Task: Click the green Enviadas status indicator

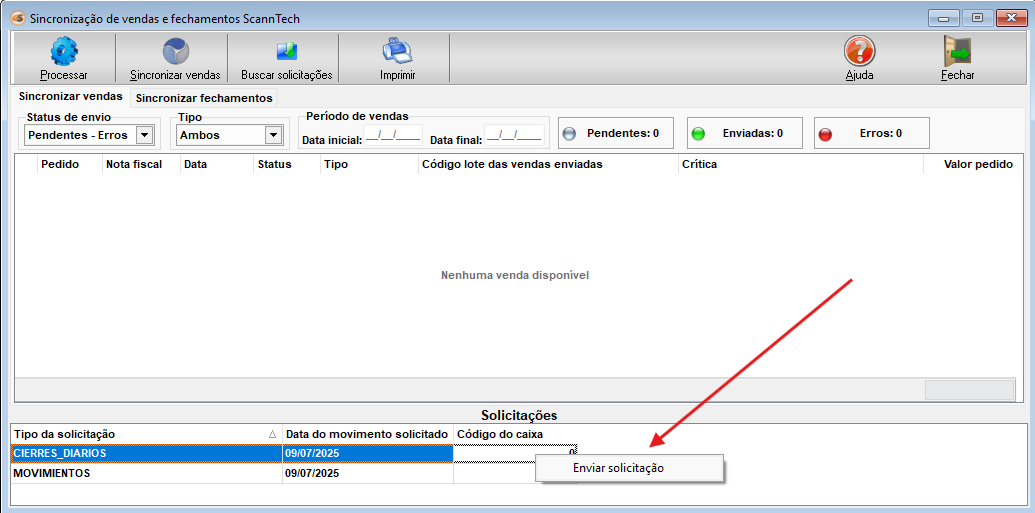Action: [699, 133]
